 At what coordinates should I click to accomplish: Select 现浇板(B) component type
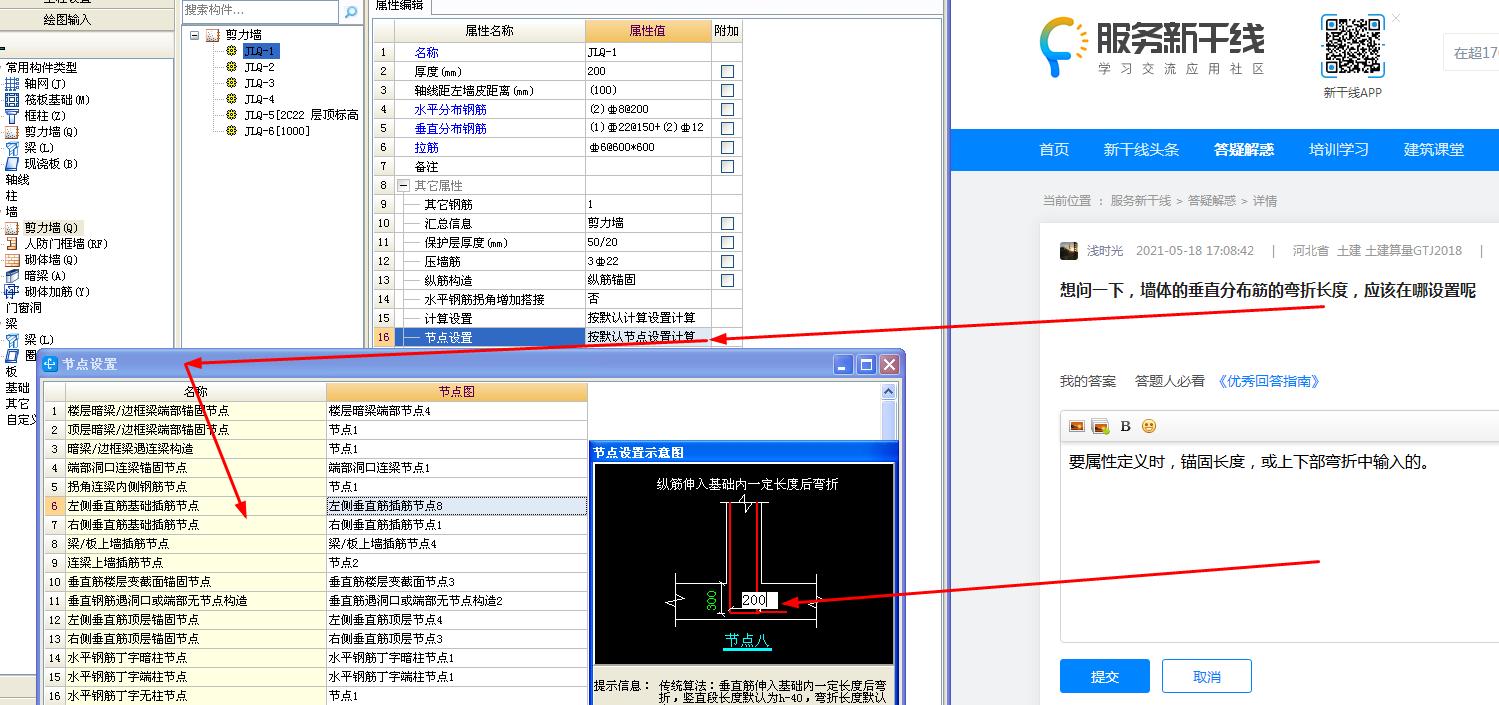(41, 164)
